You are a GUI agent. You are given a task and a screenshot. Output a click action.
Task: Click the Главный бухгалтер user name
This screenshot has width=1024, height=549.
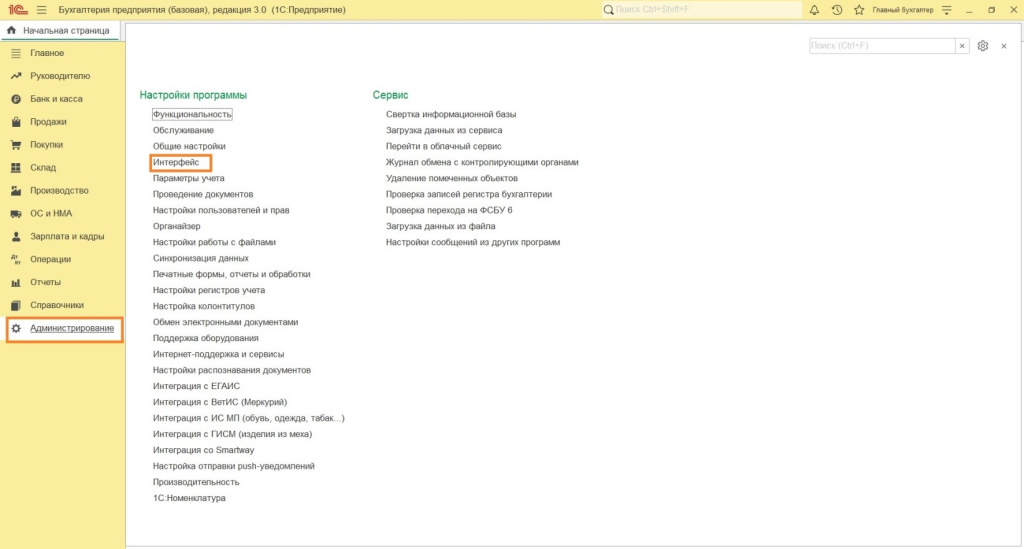902,9
